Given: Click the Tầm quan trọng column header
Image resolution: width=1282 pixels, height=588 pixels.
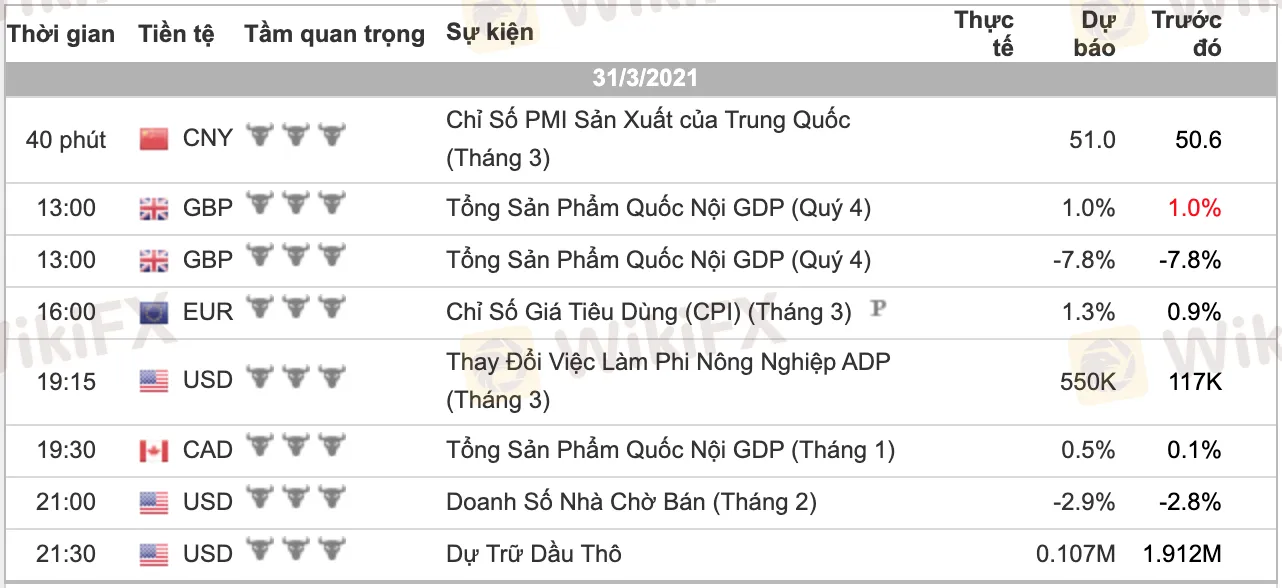Looking at the screenshot, I should (x=334, y=34).
